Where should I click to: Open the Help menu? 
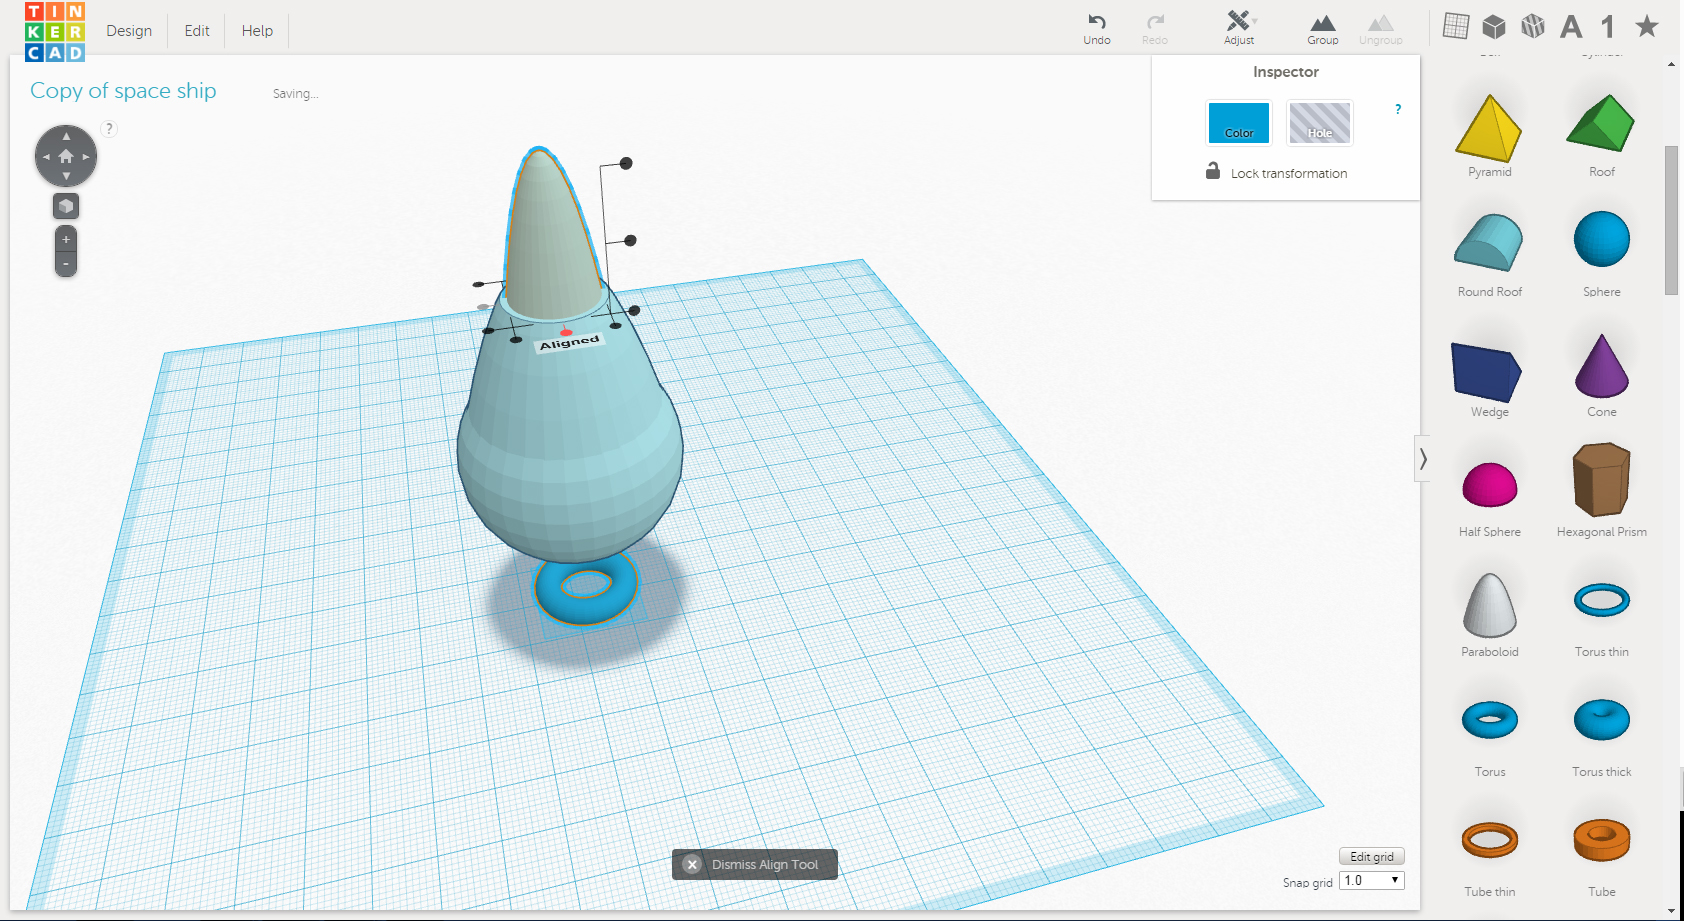[x=257, y=31]
